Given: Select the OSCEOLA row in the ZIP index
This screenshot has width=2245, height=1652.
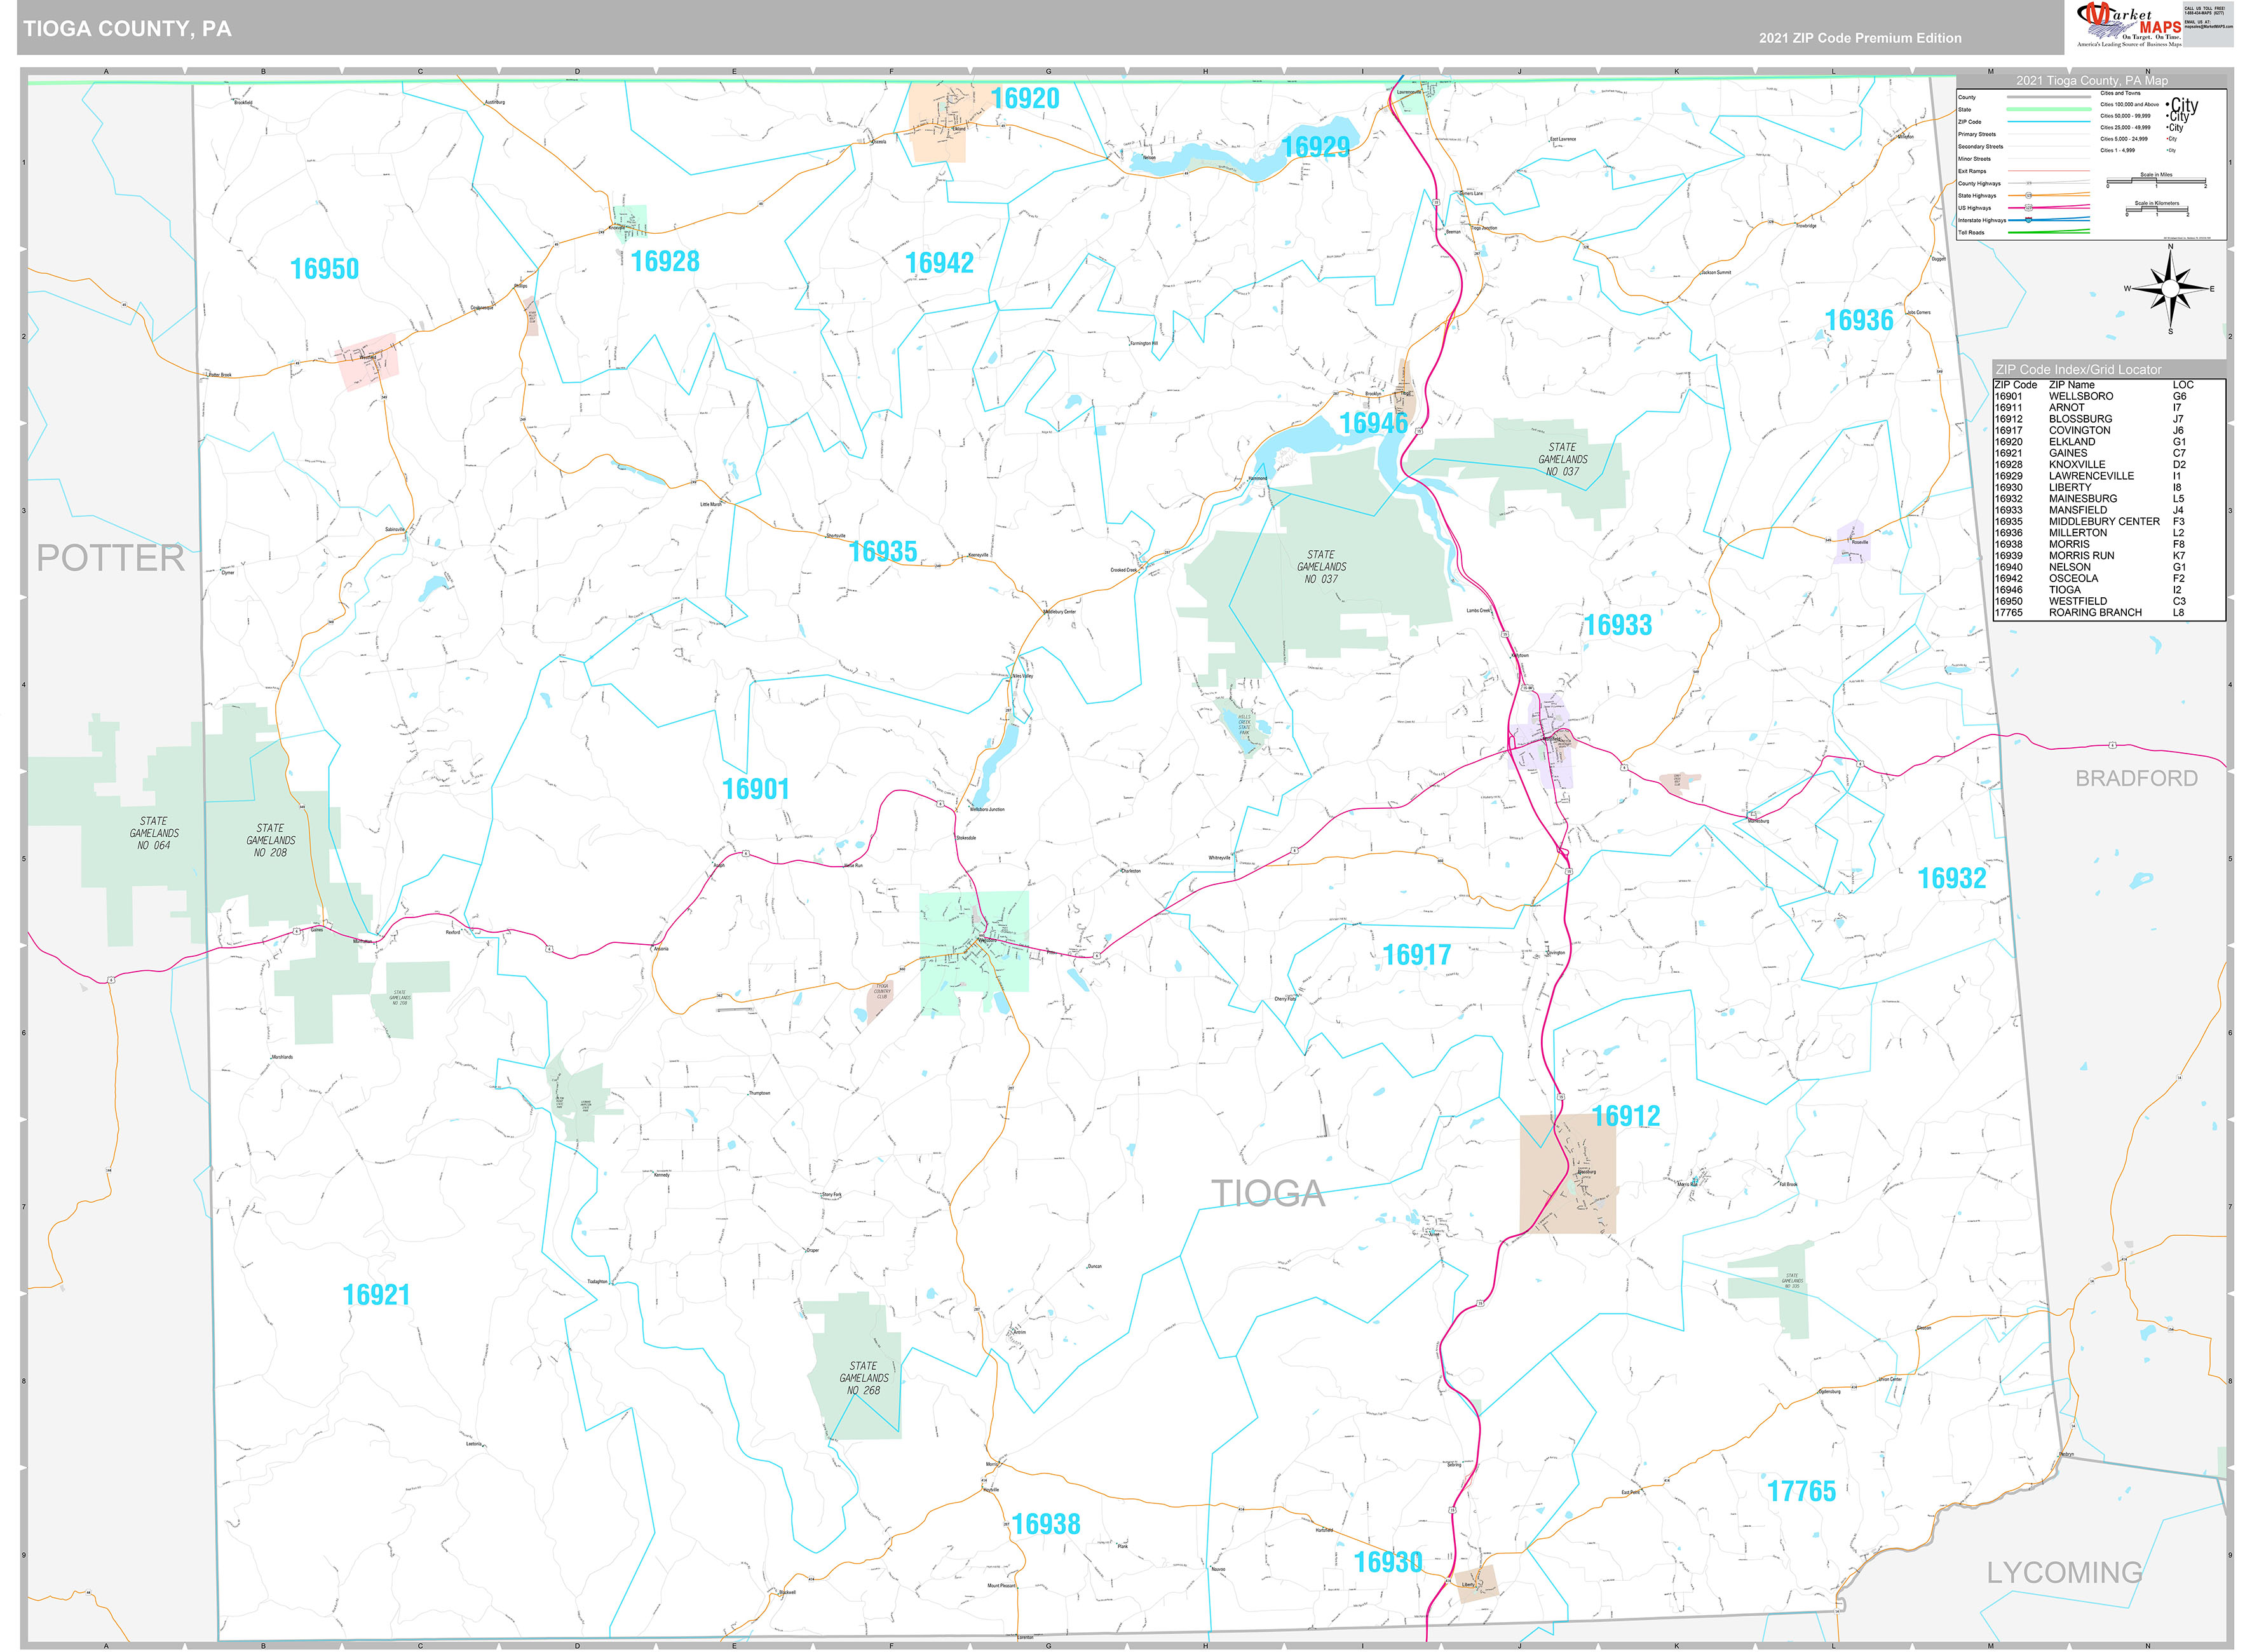Looking at the screenshot, I should (2109, 579).
